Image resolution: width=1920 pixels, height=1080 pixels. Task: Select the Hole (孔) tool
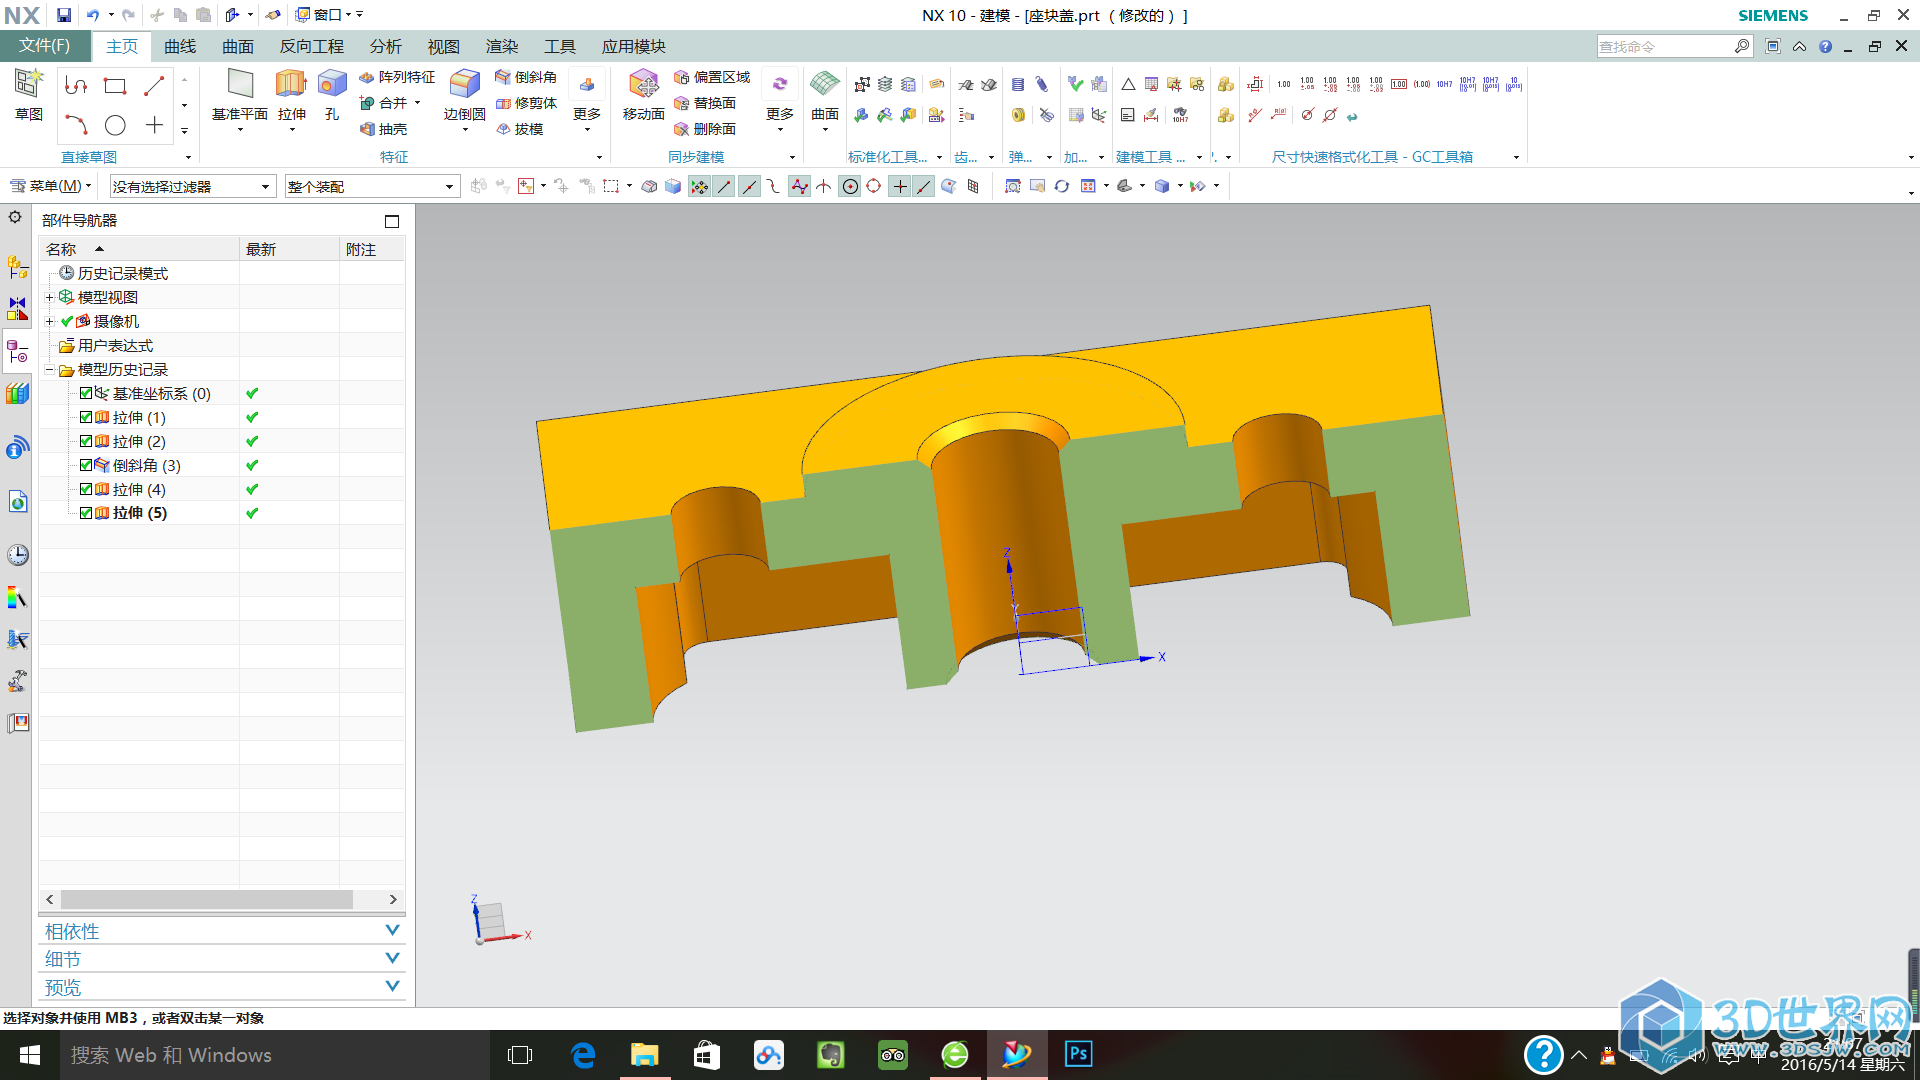click(x=332, y=95)
